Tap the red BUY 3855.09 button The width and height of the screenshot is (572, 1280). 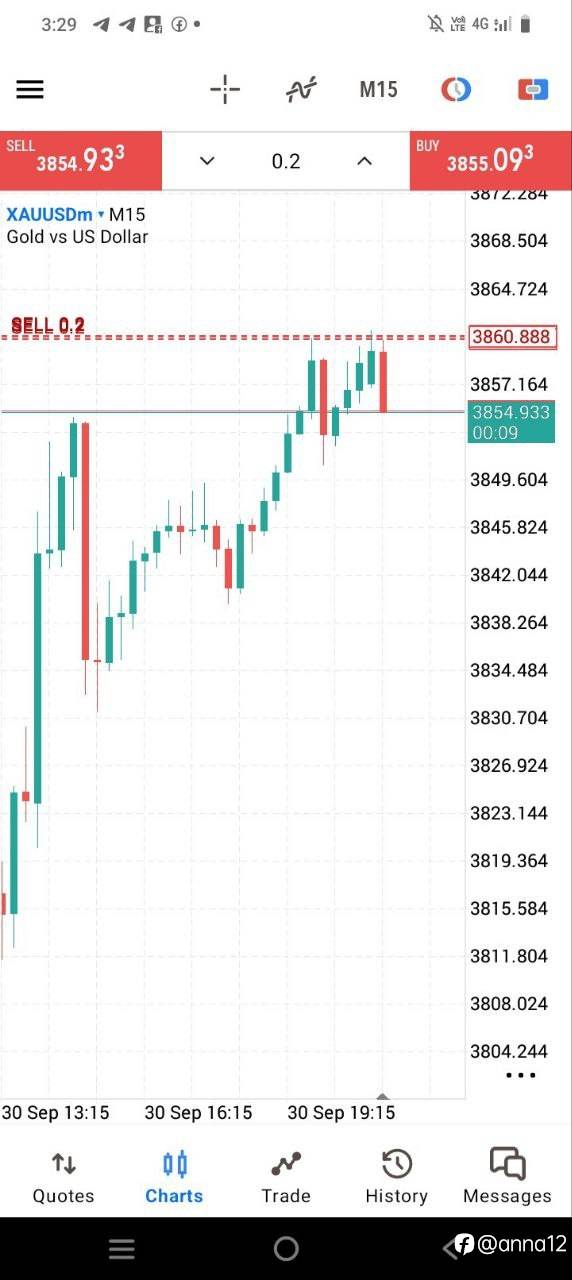(491, 160)
